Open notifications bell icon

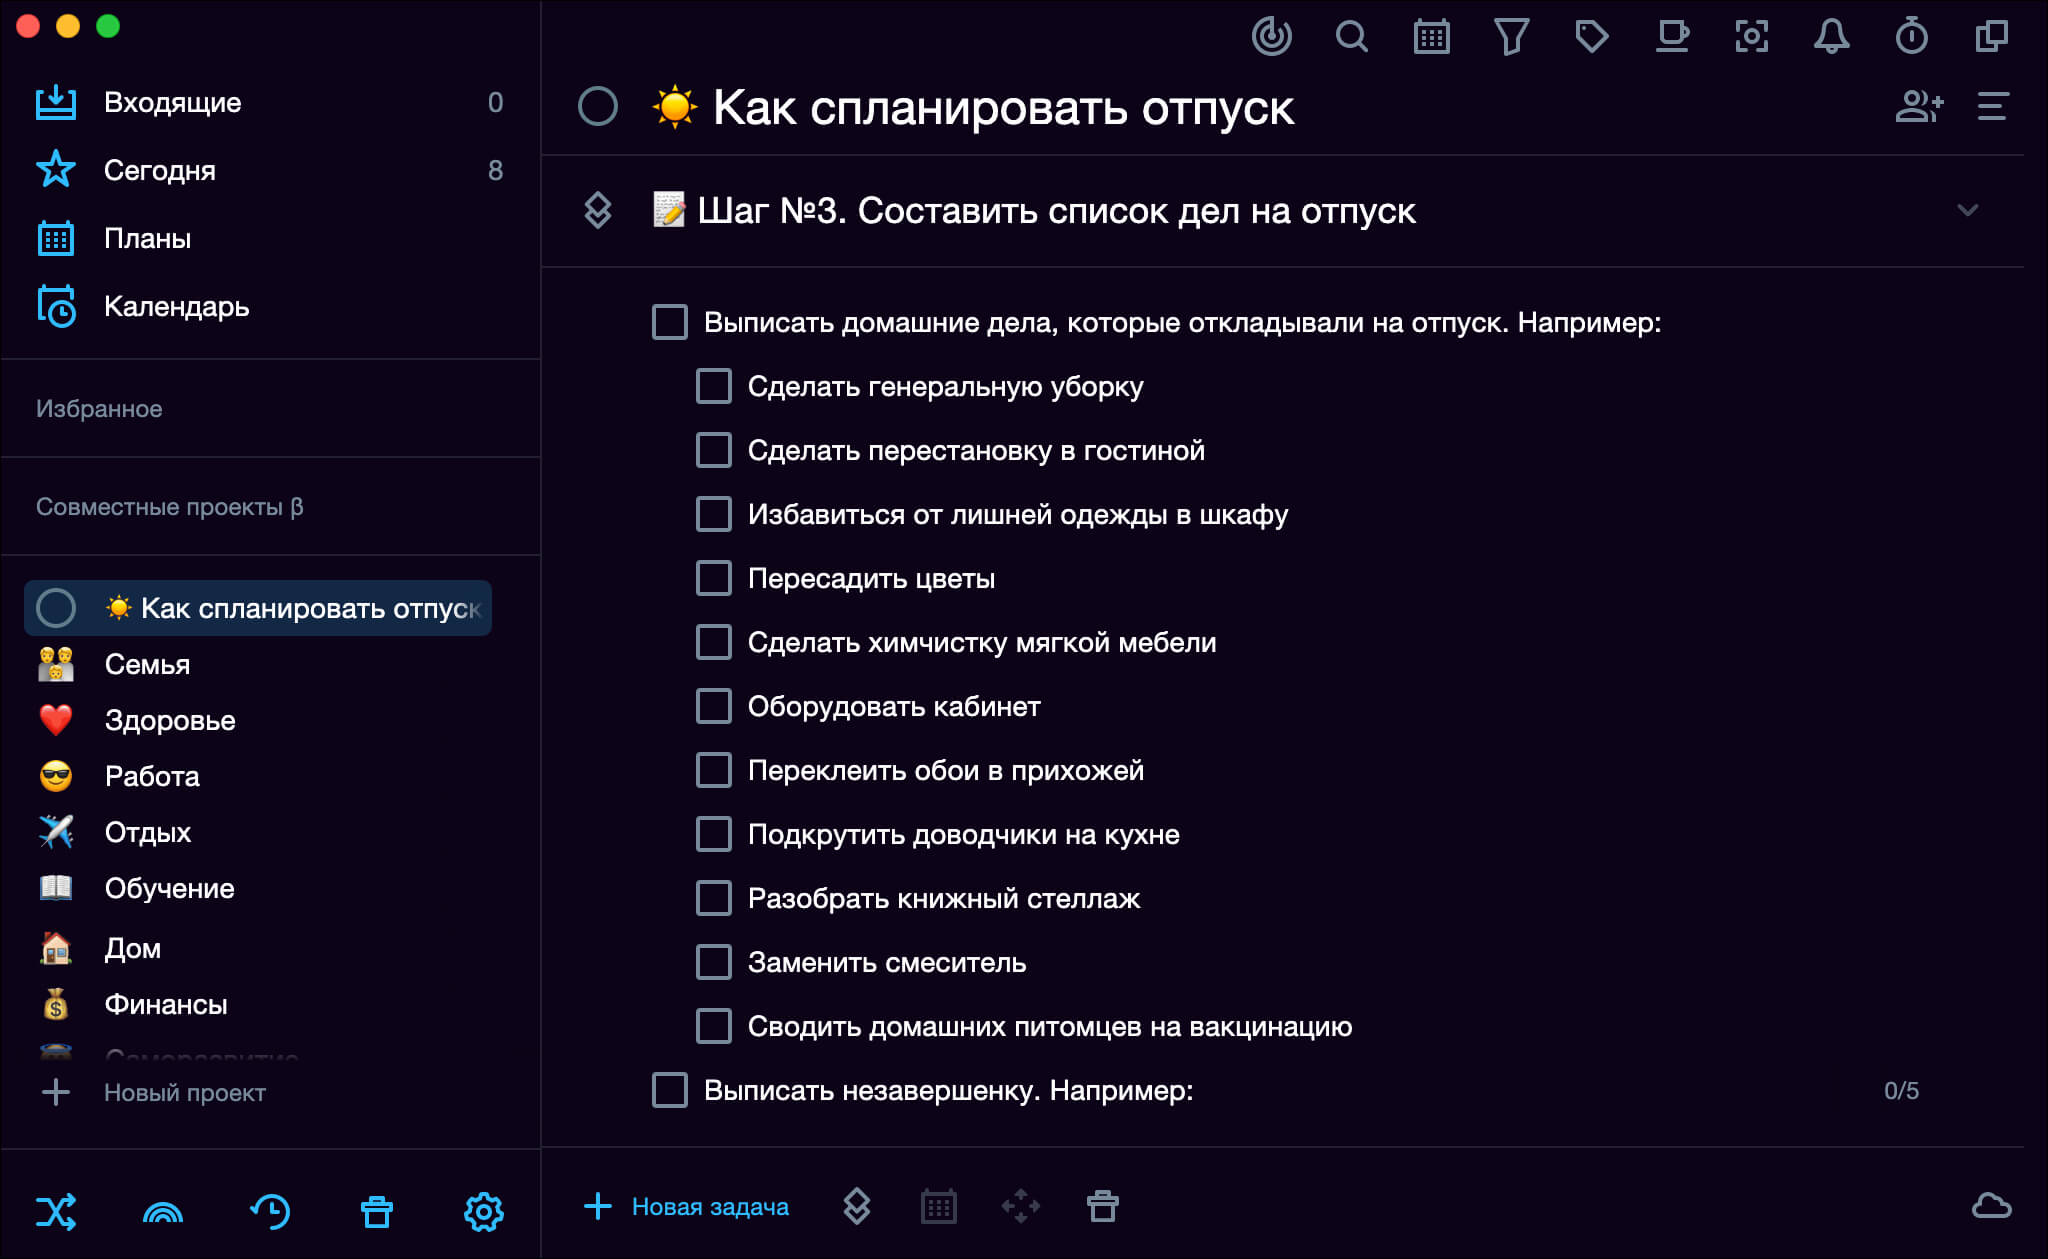1831,37
